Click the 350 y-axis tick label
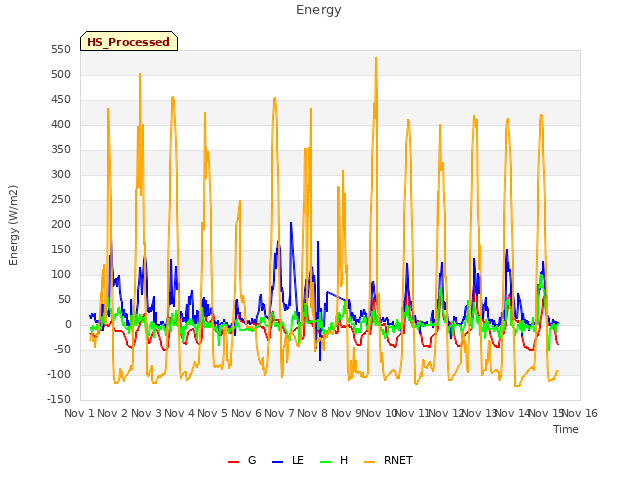Viewport: 640px width, 480px height. point(61,150)
